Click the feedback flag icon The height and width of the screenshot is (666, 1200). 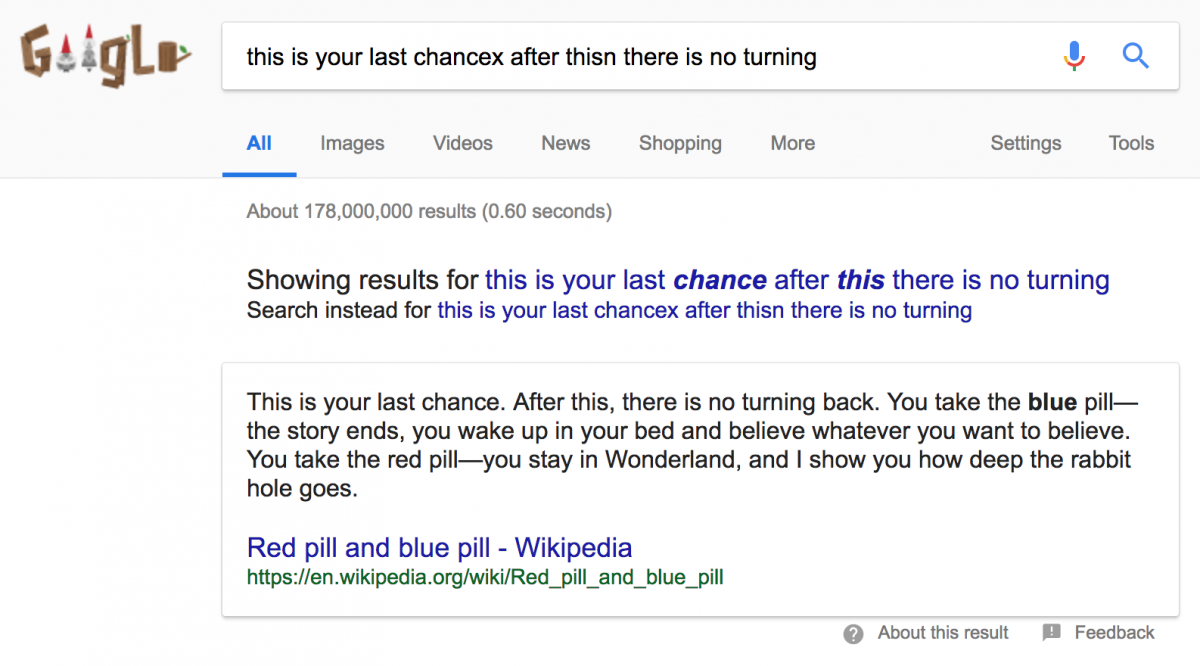pyautogui.click(x=1051, y=633)
